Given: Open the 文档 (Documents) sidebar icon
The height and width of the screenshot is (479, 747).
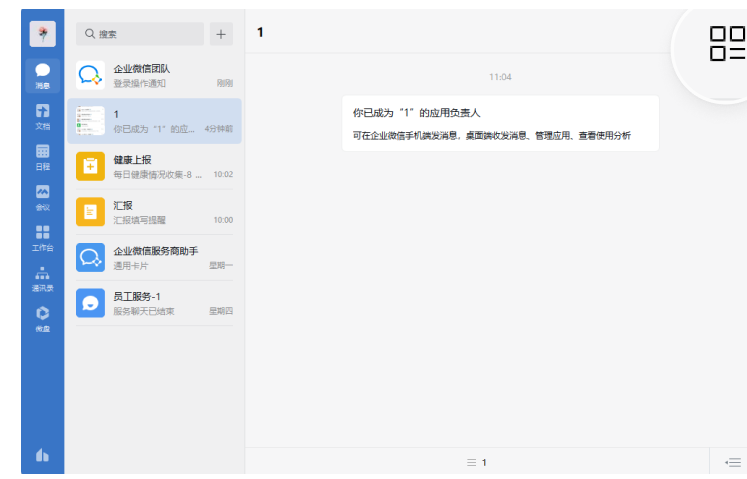Looking at the screenshot, I should click(x=42, y=116).
